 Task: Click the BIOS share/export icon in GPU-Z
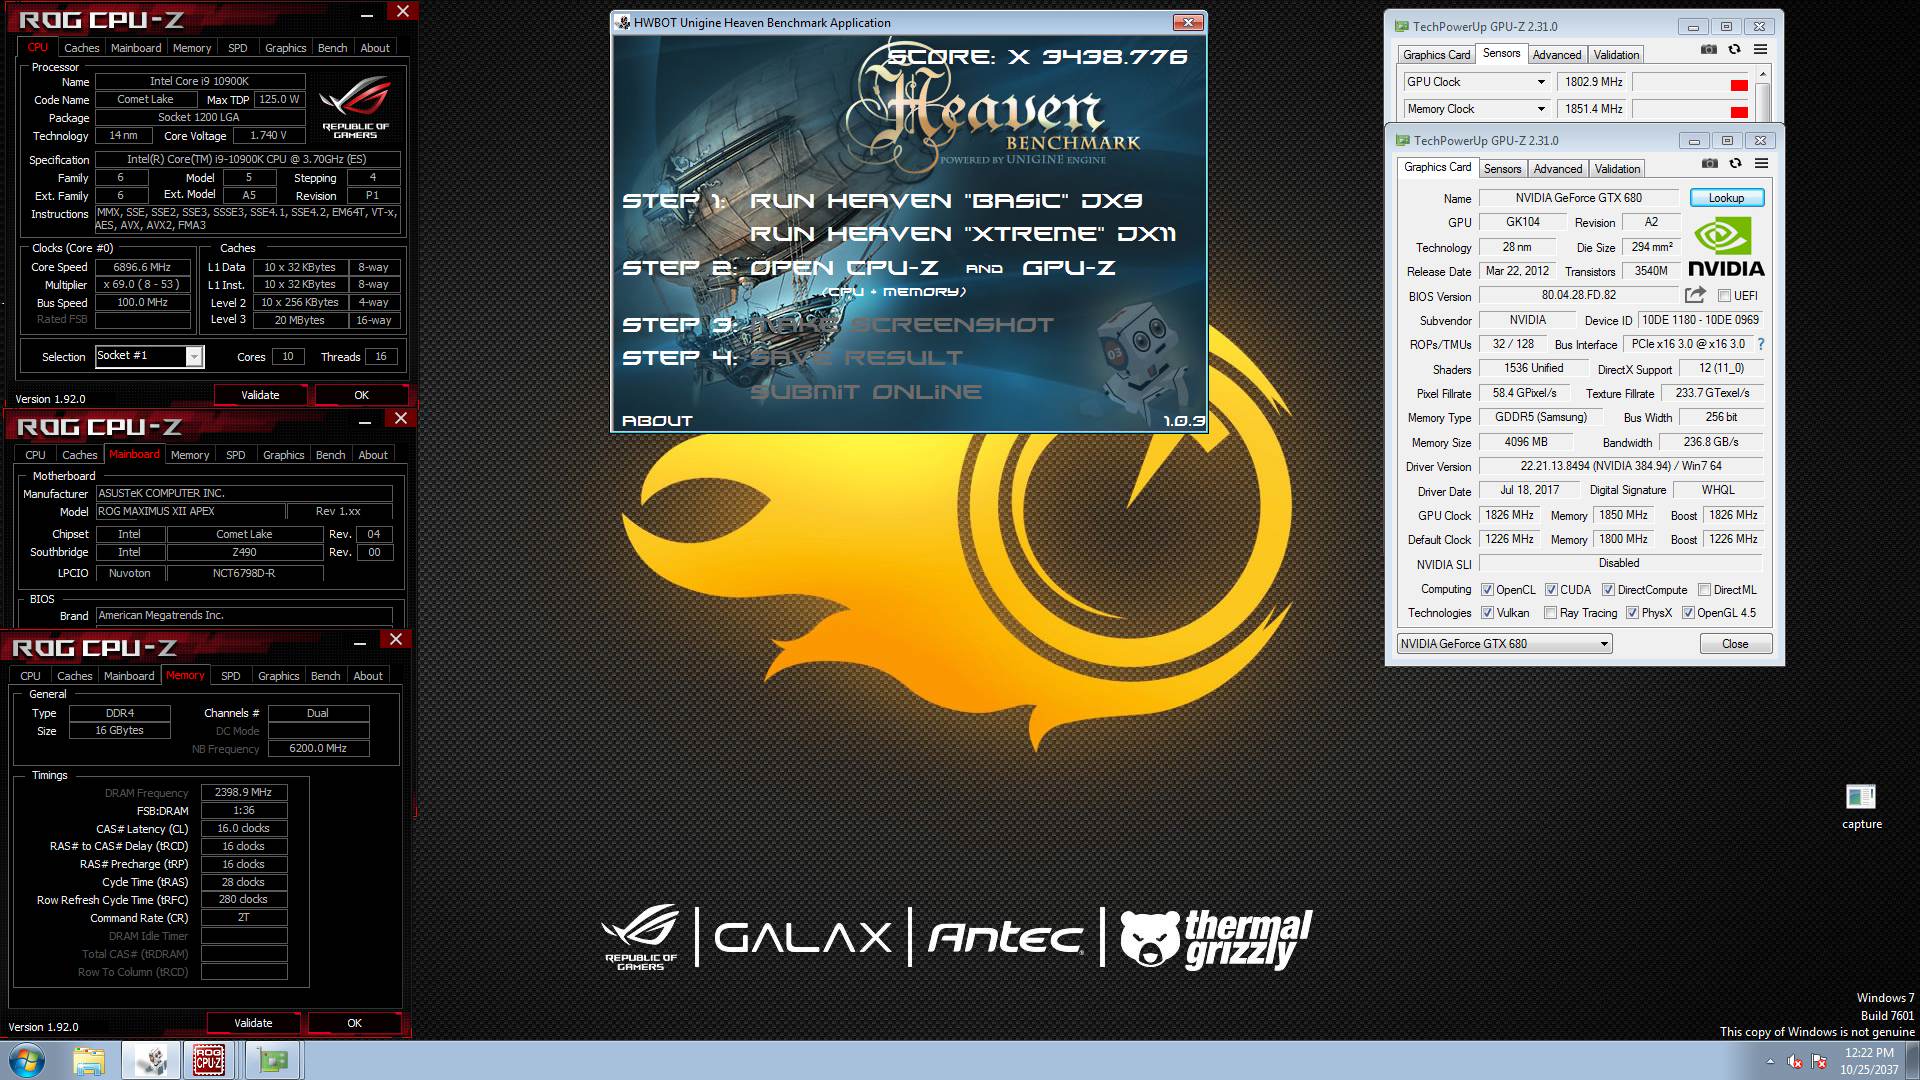tap(1695, 295)
